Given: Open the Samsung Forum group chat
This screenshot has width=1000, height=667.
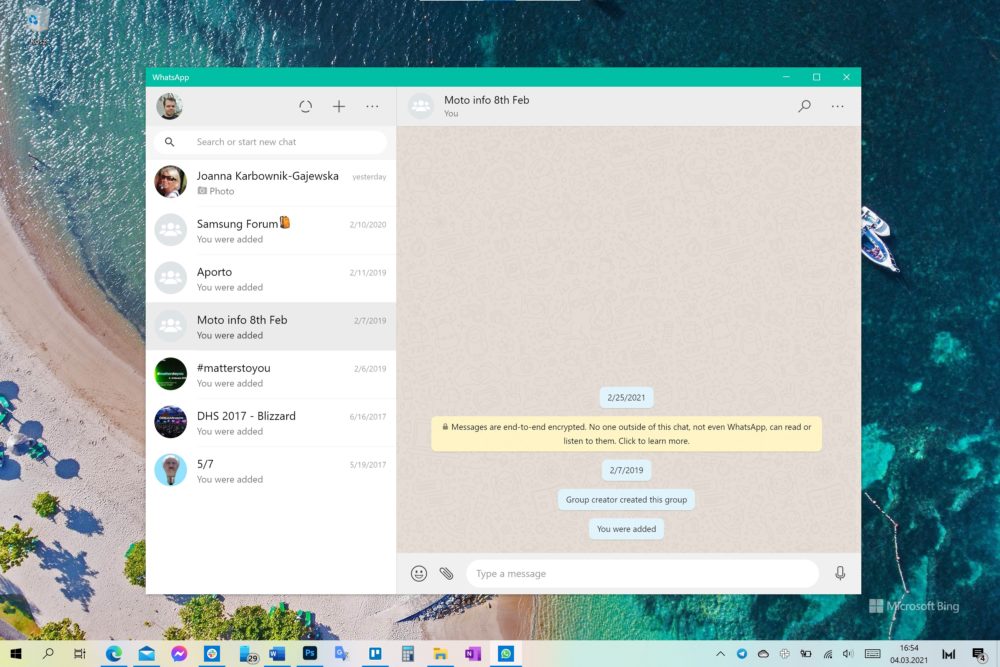Looking at the screenshot, I should (270, 230).
